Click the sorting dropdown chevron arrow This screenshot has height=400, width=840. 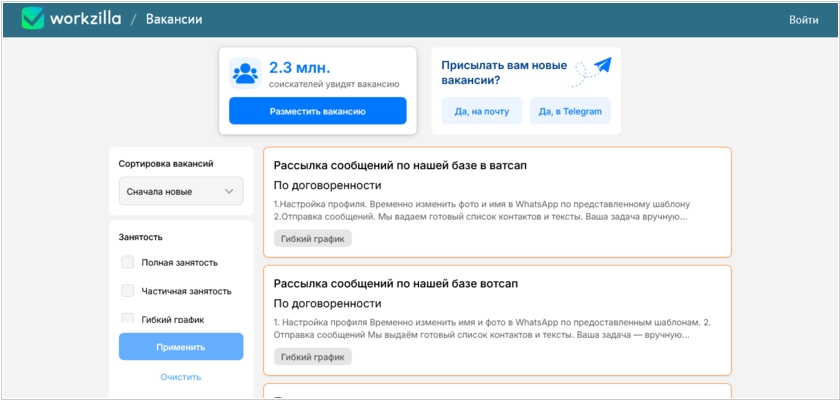(229, 191)
